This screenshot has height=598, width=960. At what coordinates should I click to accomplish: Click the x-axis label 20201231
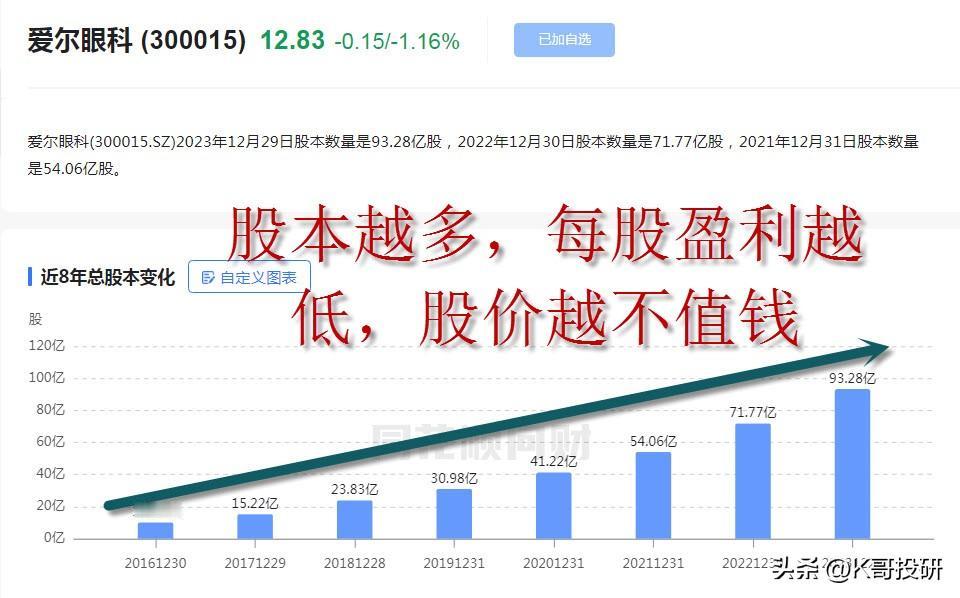(x=553, y=563)
